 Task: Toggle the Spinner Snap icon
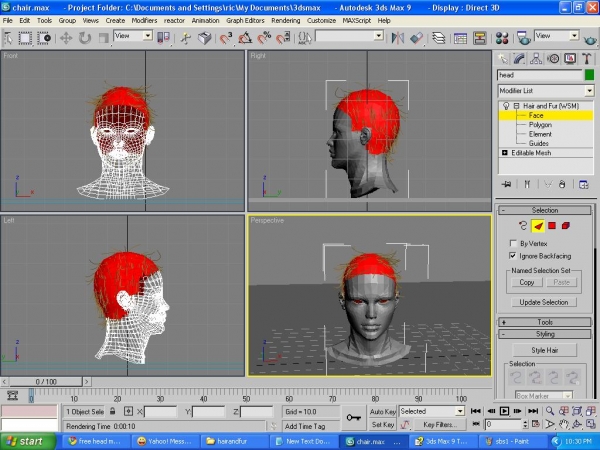click(x=283, y=38)
